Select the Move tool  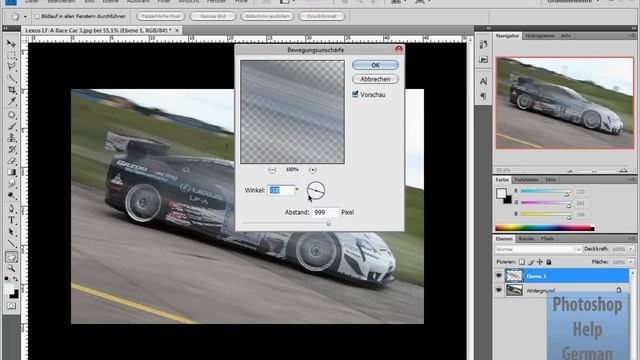(x=11, y=44)
